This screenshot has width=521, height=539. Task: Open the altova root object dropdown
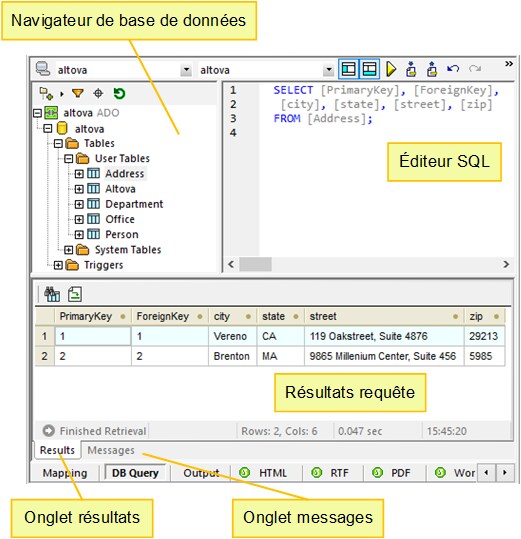point(329,70)
